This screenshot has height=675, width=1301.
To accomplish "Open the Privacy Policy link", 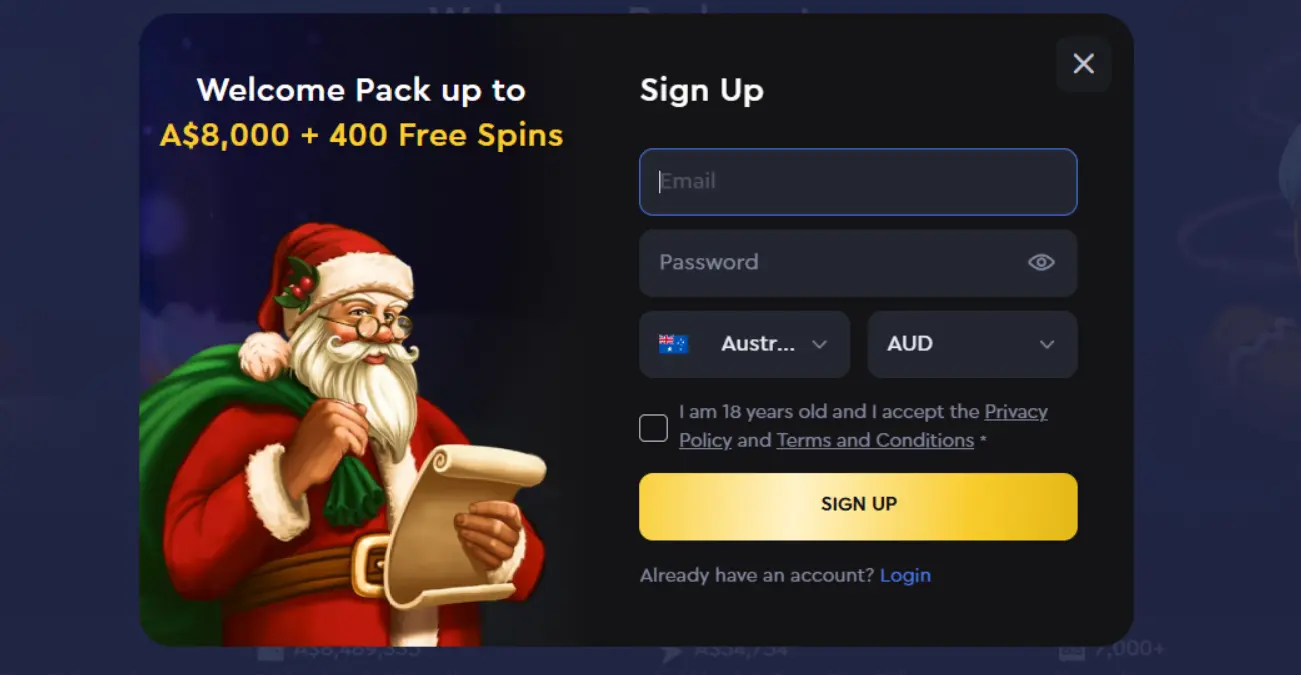I will point(863,426).
